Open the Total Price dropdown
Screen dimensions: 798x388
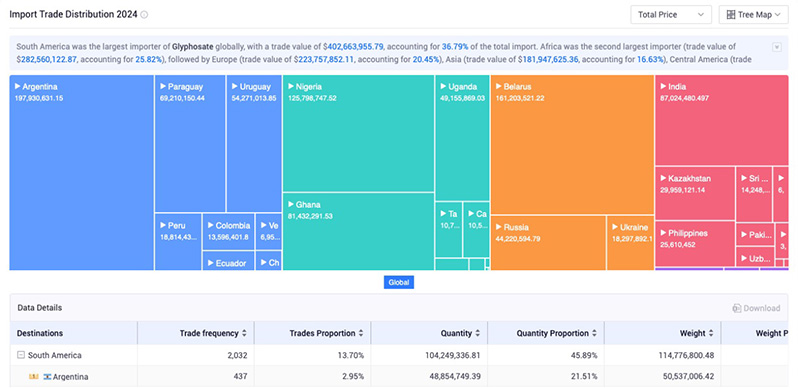pos(671,15)
